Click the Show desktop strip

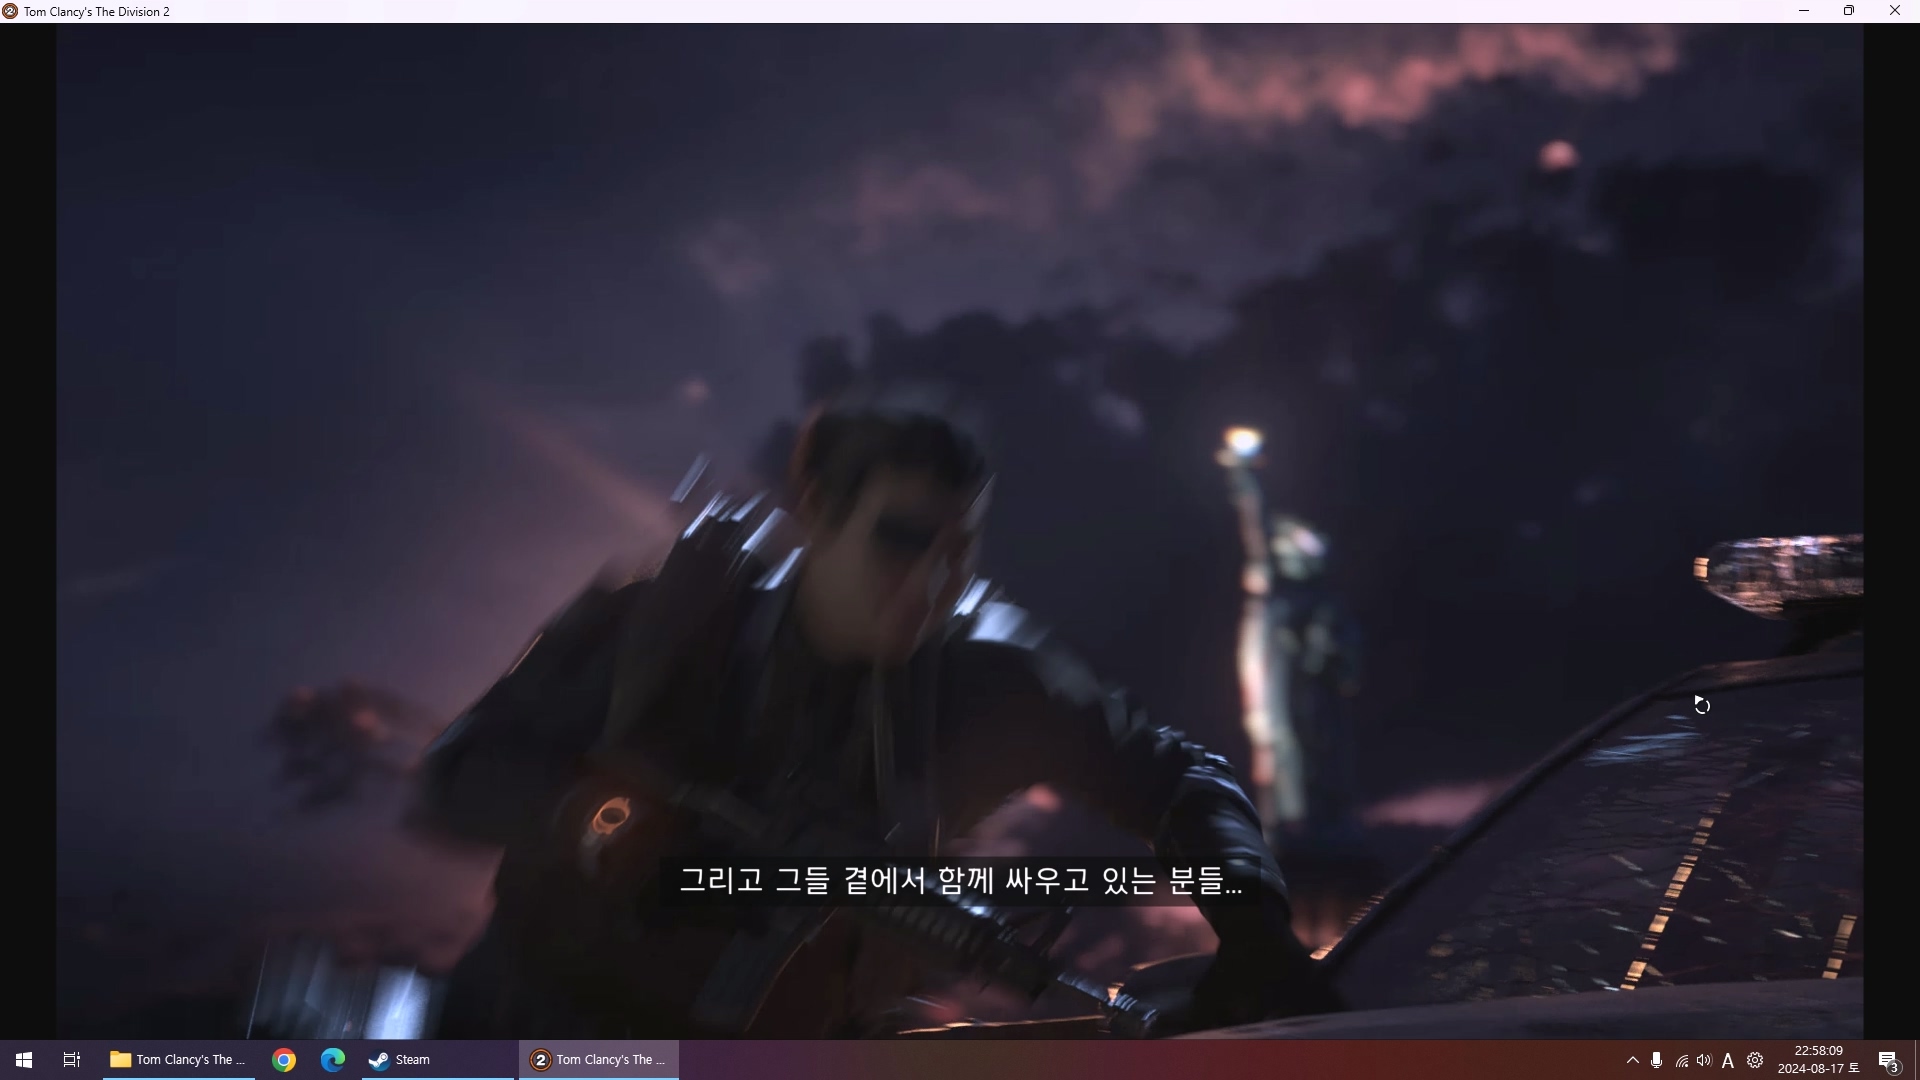[1916, 1060]
